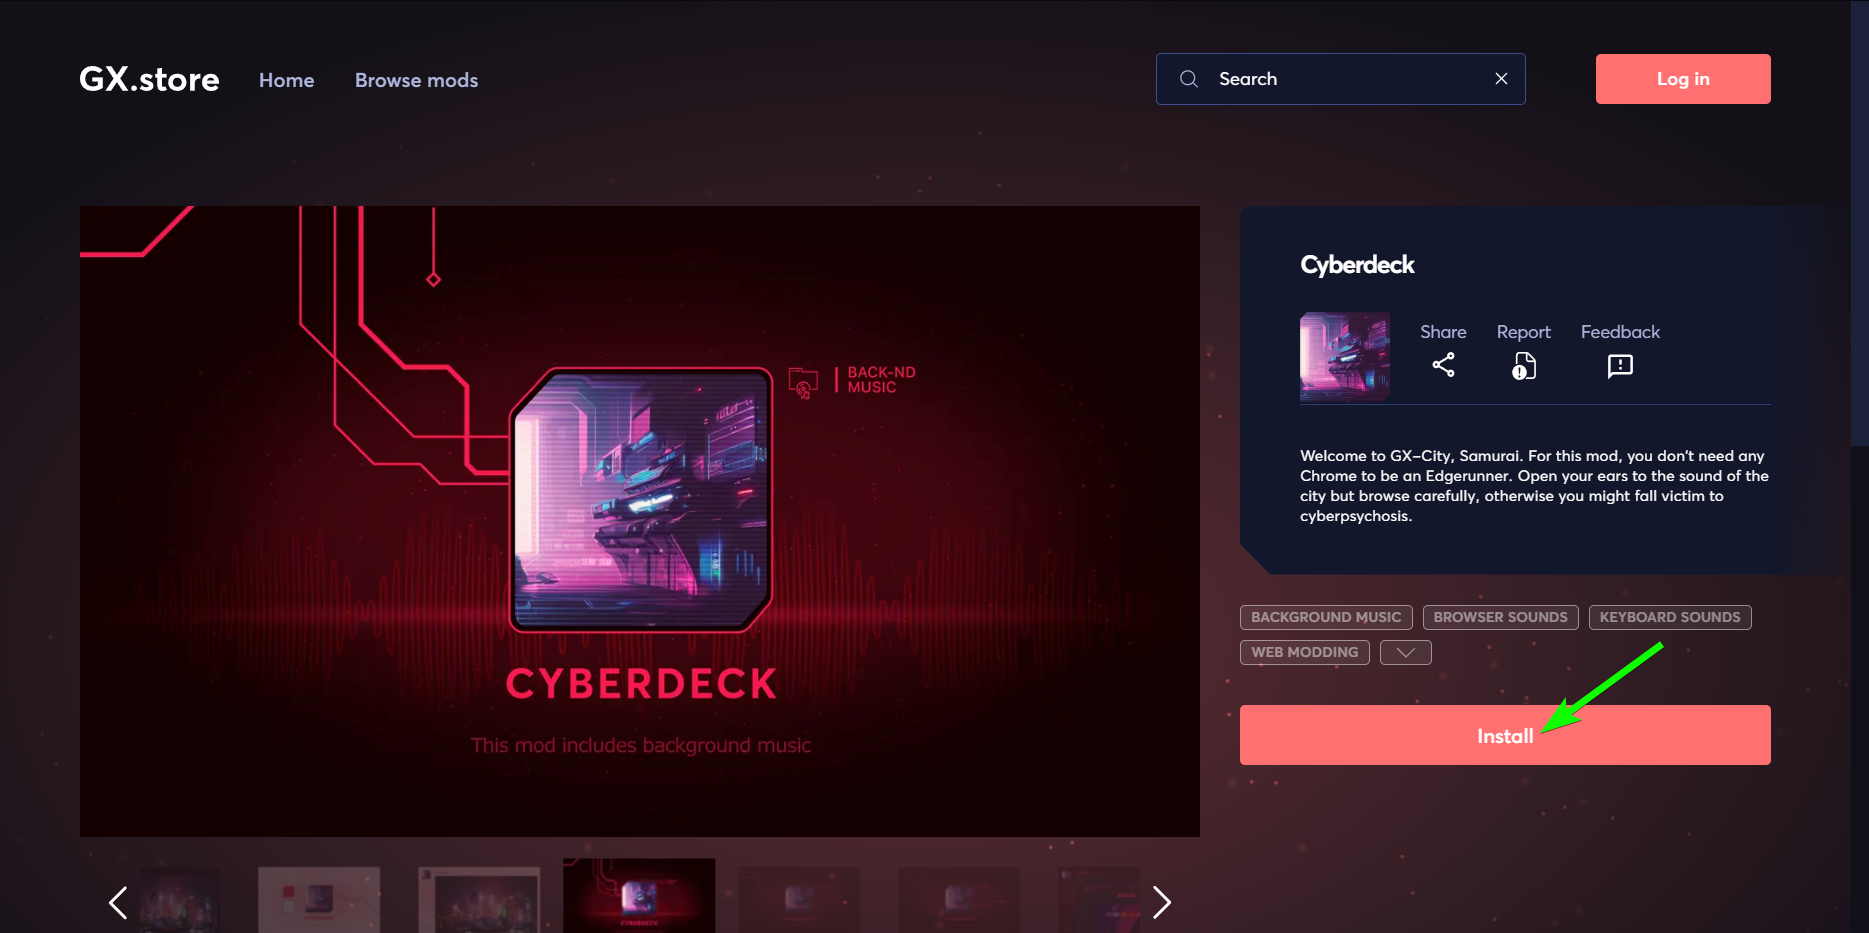The height and width of the screenshot is (933, 1869).
Task: Focus the Search input field
Action: coord(1340,79)
